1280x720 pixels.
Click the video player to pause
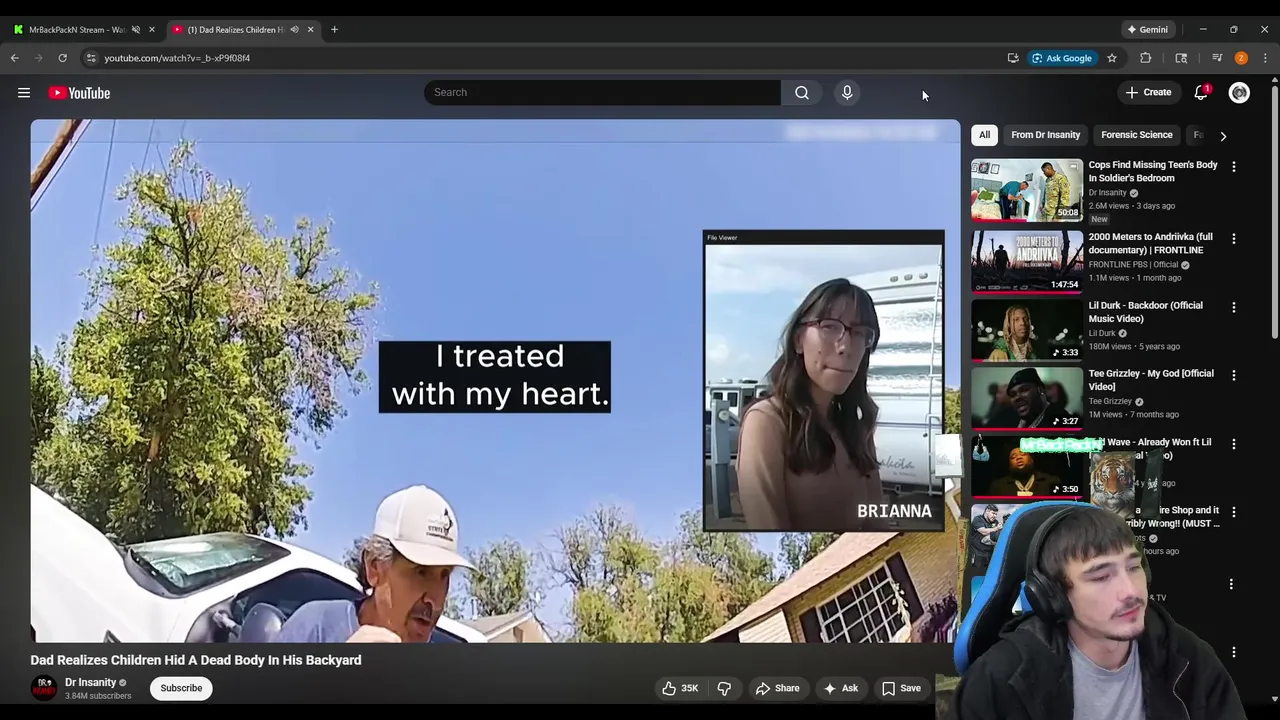click(x=495, y=380)
